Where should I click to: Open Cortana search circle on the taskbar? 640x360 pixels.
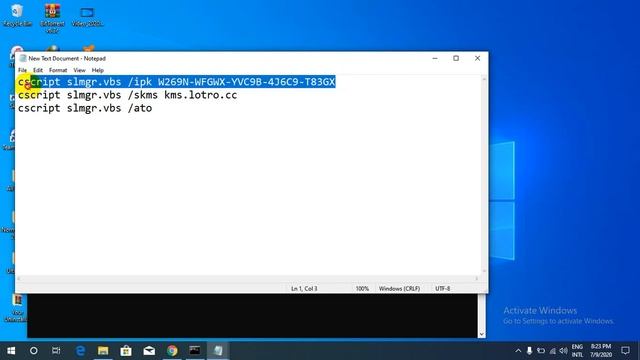coord(34,351)
